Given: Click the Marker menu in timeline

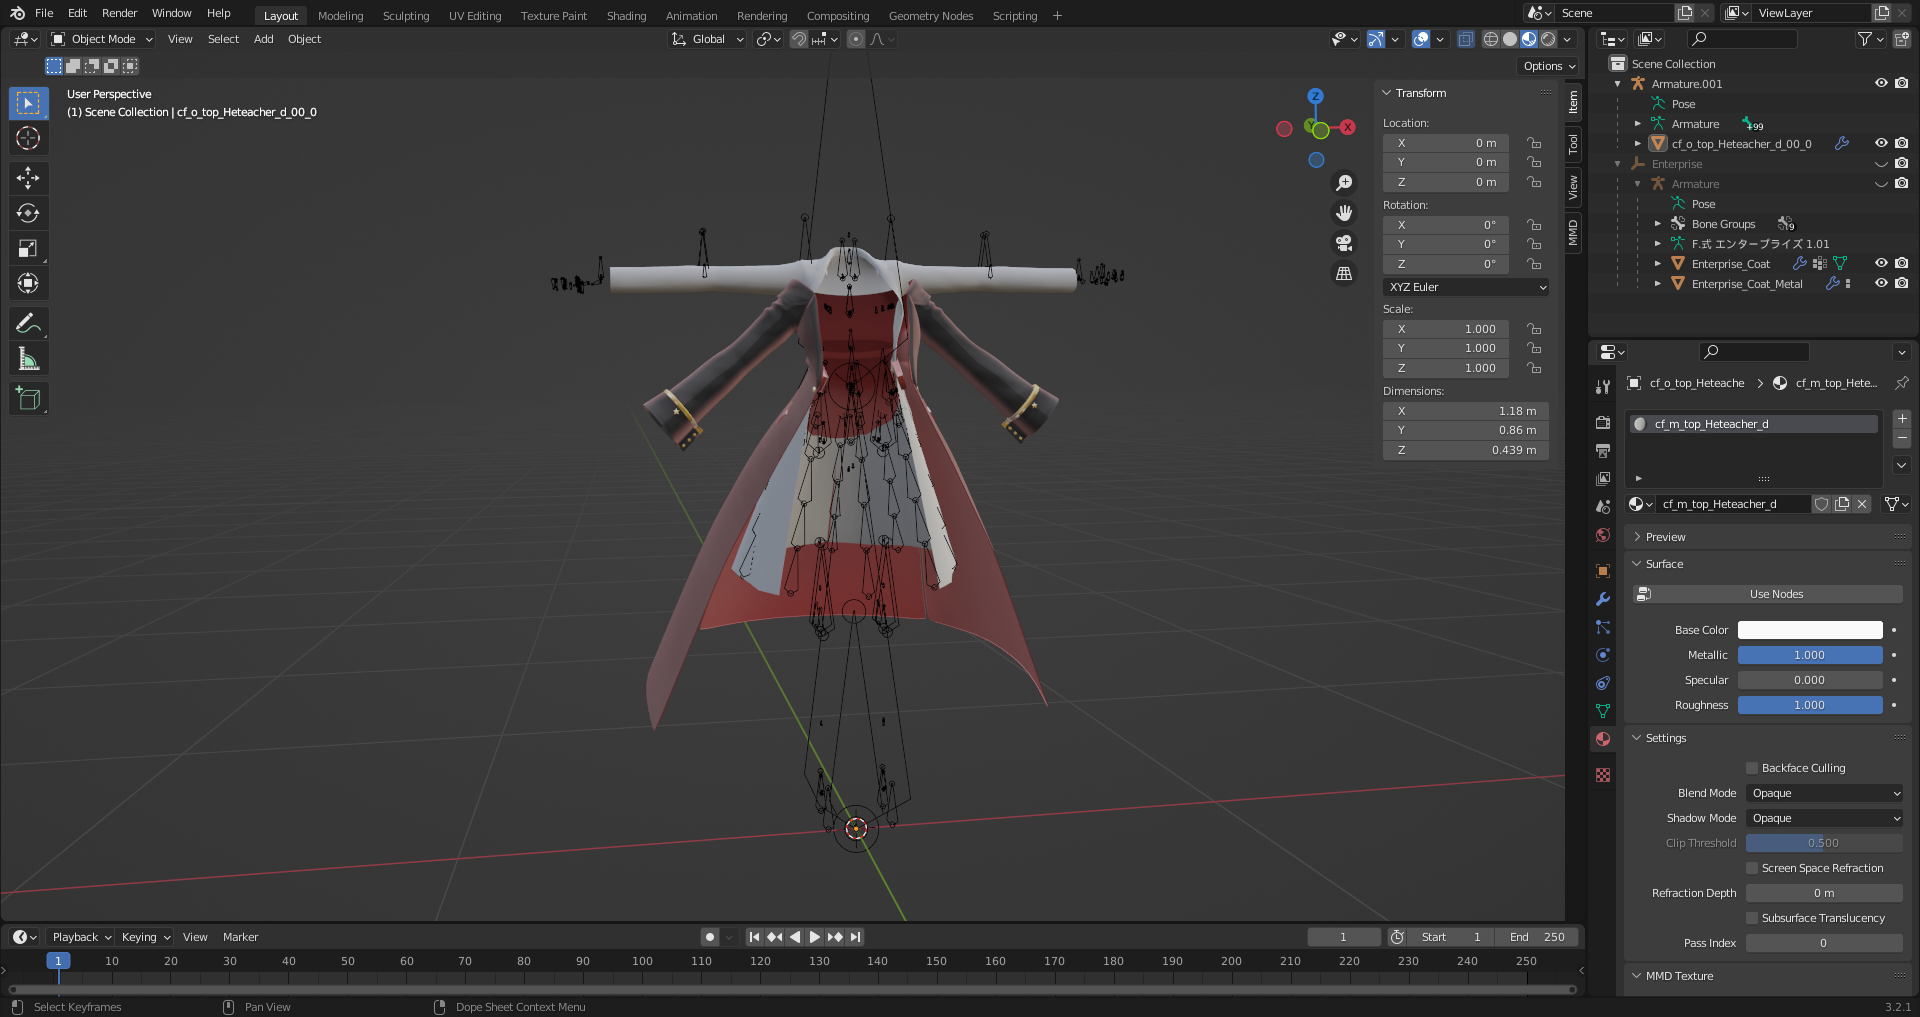Looking at the screenshot, I should coord(240,937).
